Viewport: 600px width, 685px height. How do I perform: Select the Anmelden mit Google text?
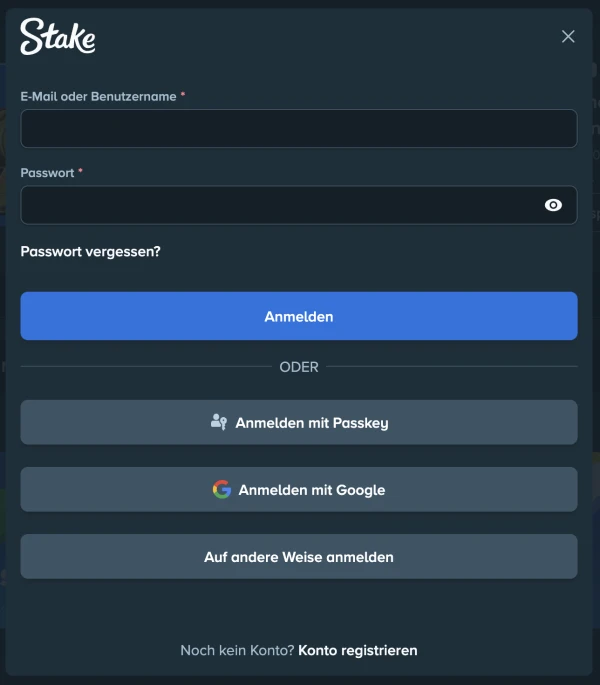[311, 490]
